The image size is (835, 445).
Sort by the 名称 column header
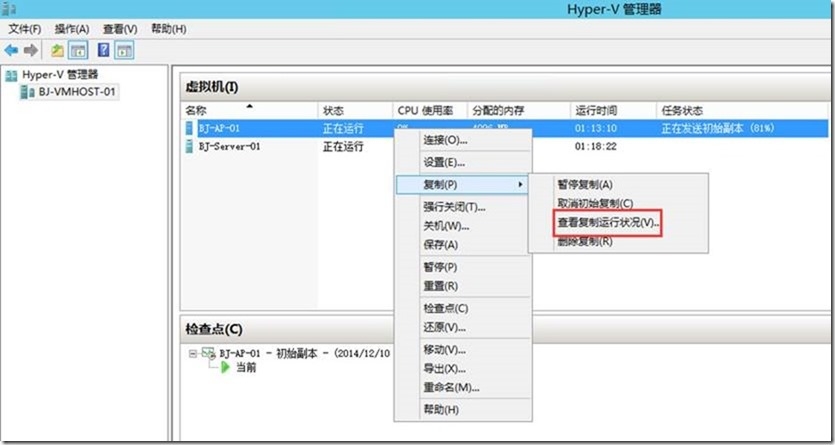pos(249,111)
